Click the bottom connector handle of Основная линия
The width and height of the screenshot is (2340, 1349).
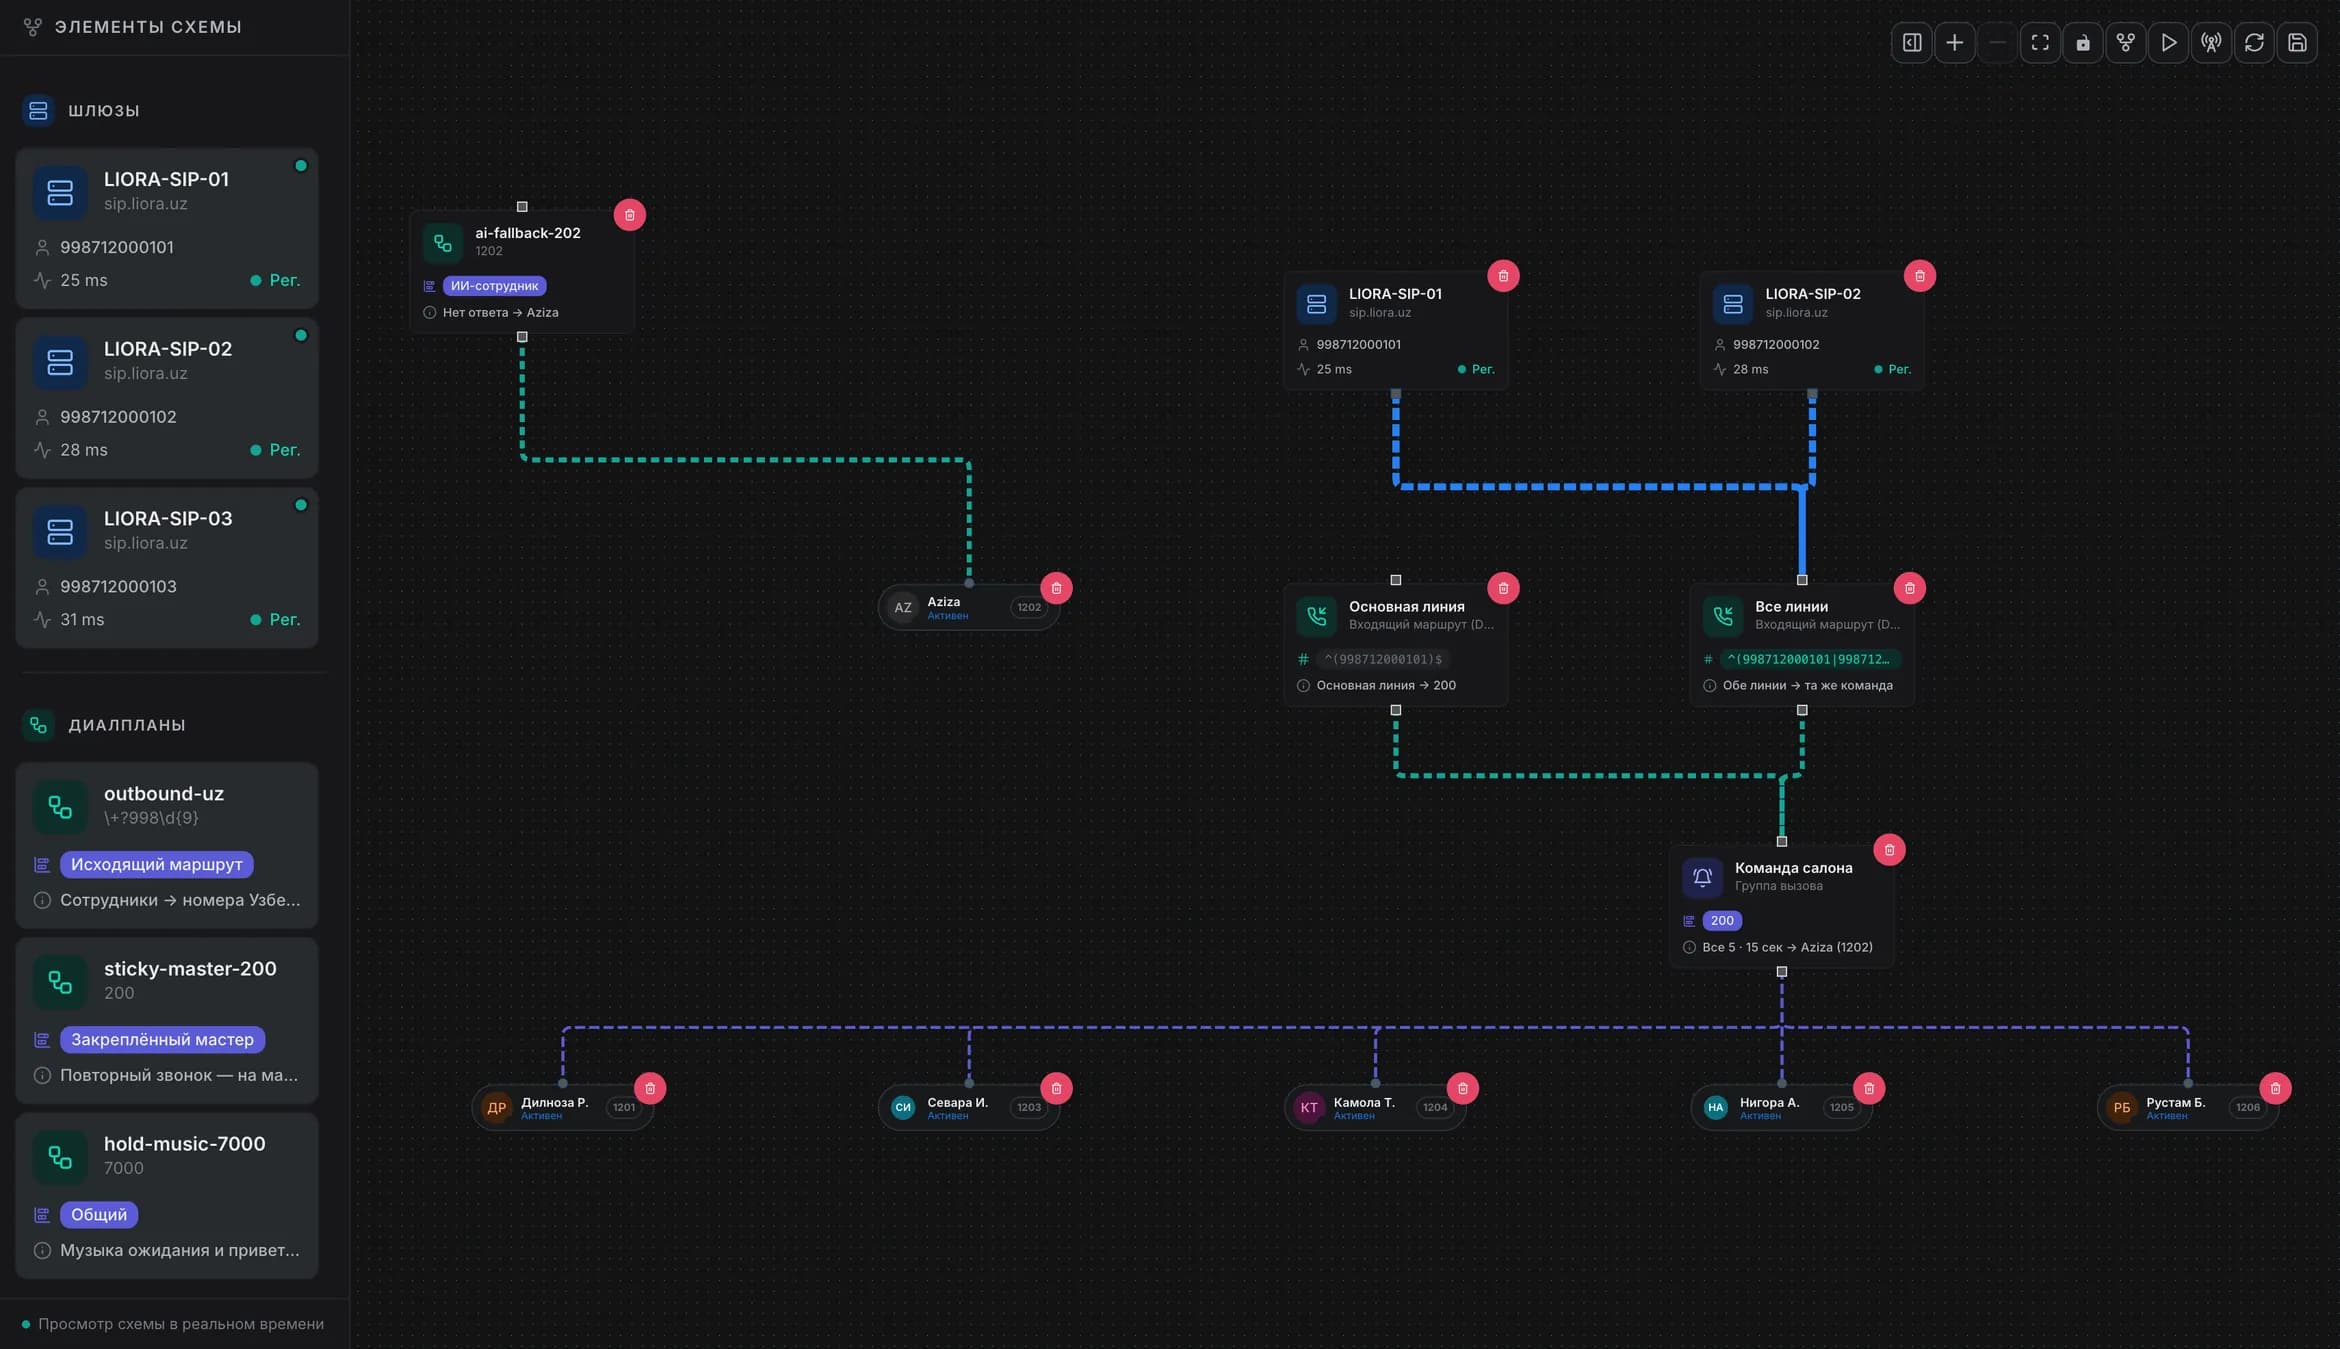click(x=1396, y=710)
